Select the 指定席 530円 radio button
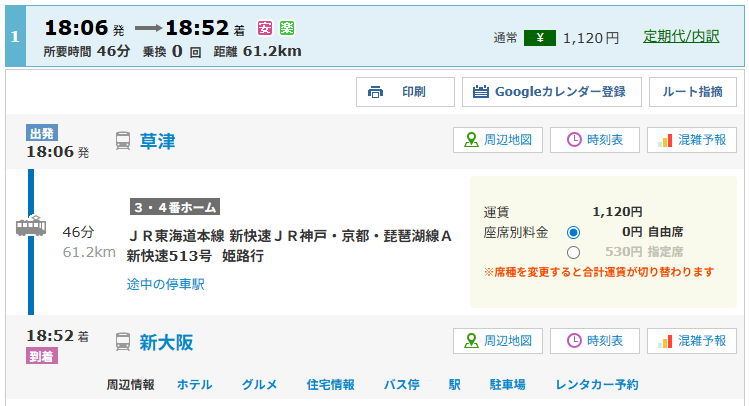Viewport: 749px width, 406px height. click(573, 252)
